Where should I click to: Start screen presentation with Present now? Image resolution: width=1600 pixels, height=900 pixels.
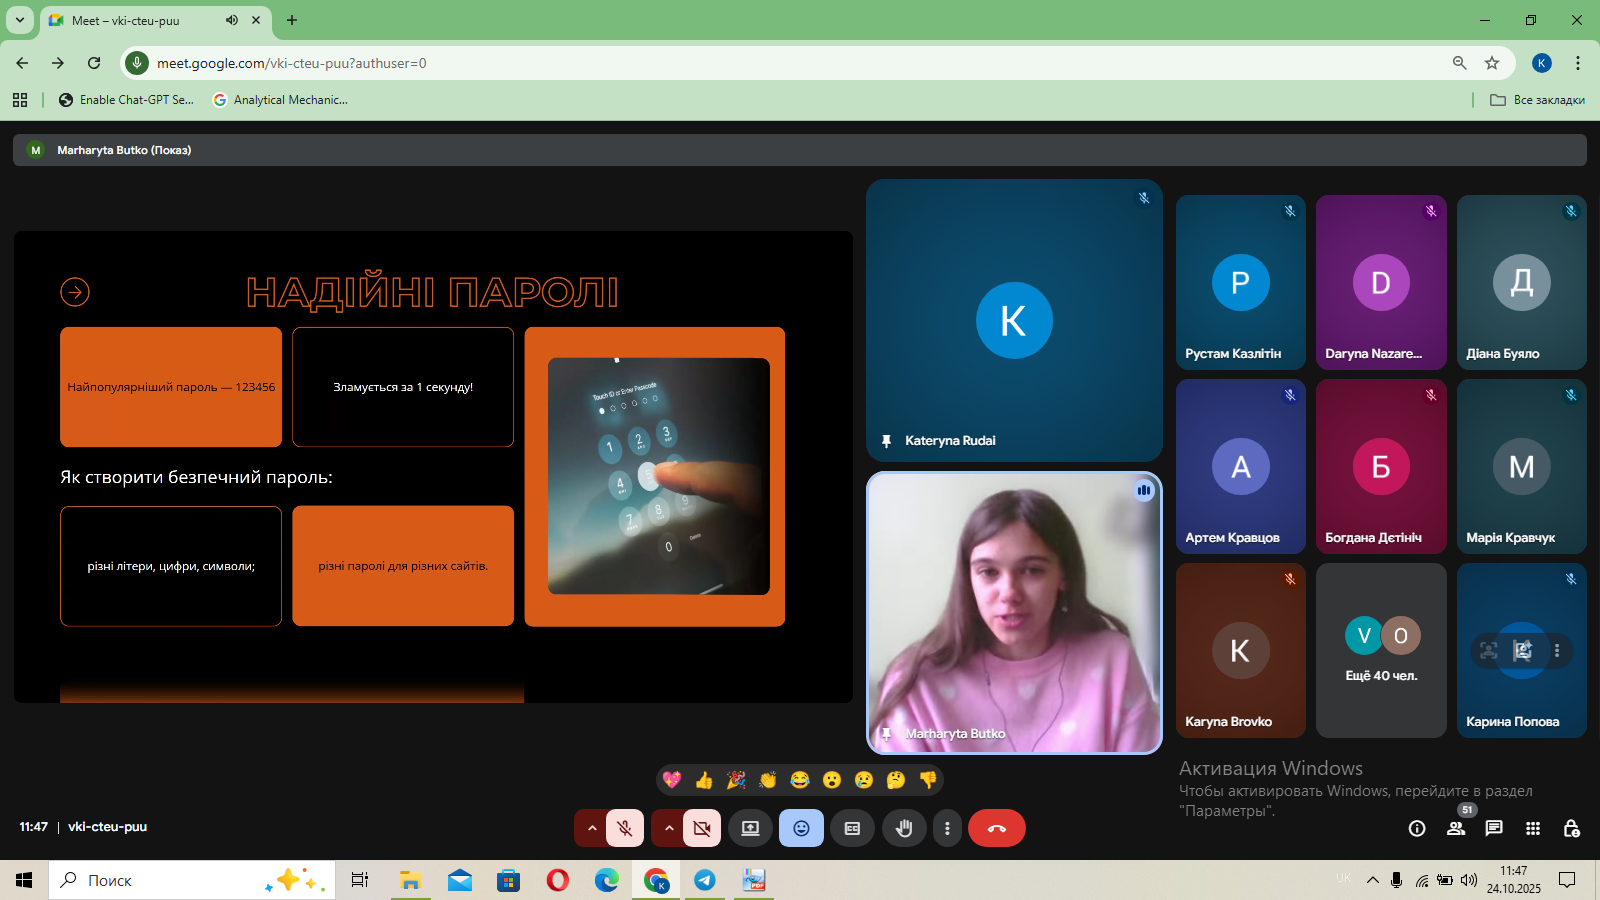click(750, 828)
